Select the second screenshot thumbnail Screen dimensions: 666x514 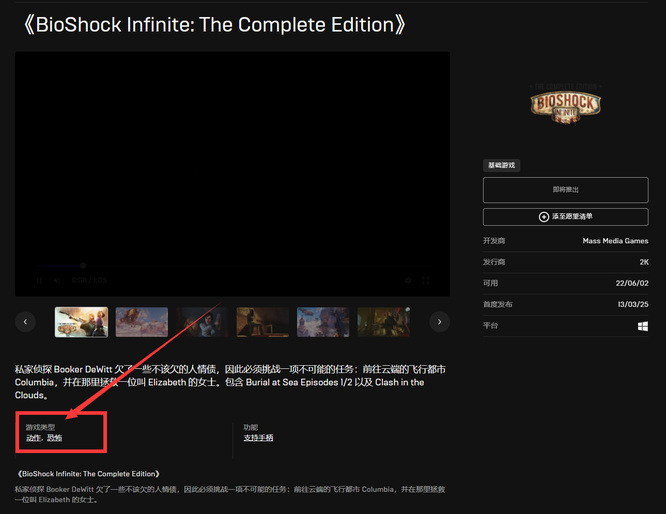click(x=142, y=322)
